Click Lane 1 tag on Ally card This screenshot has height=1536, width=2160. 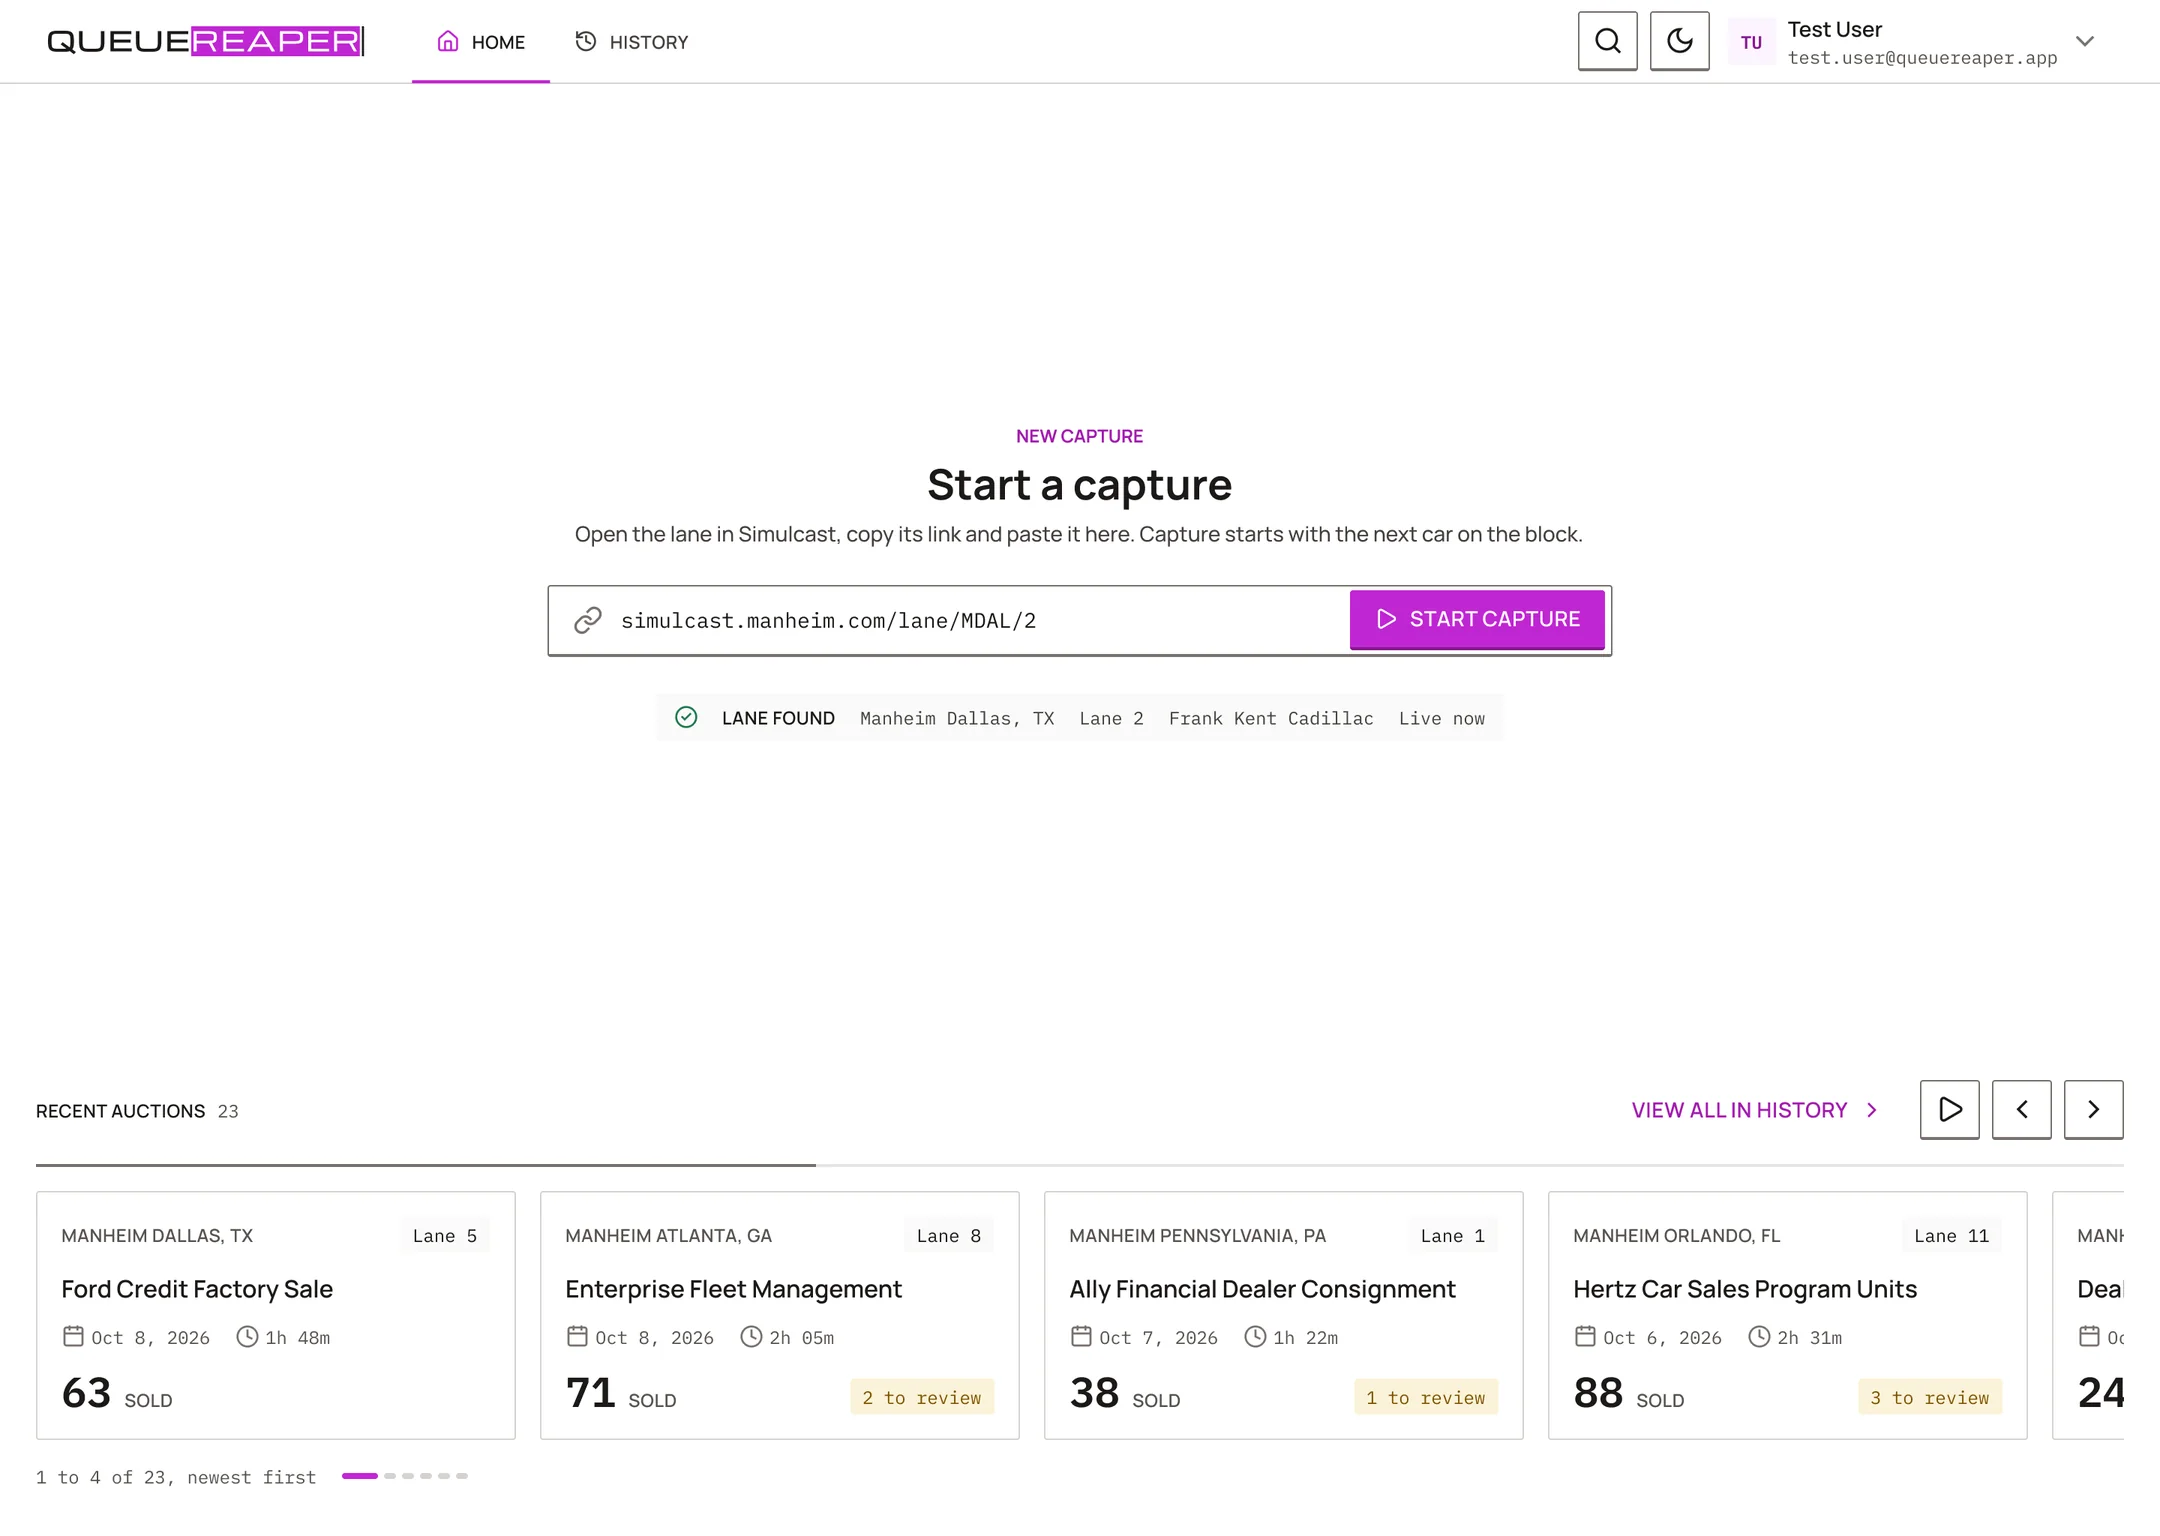(1453, 1236)
